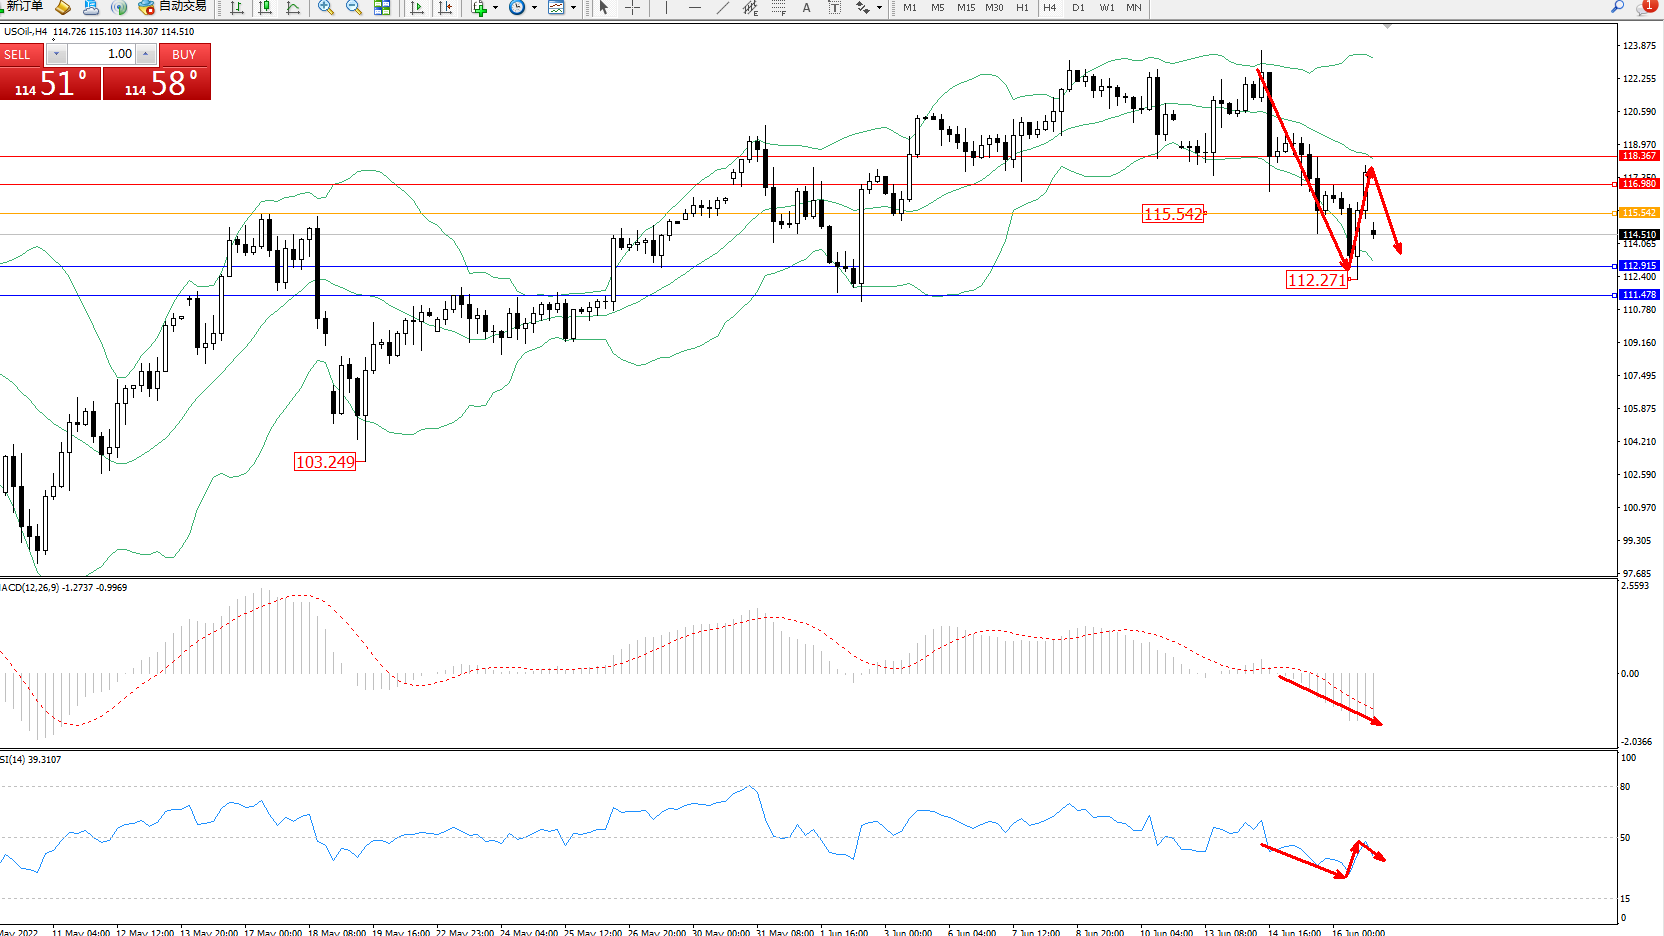Viewport: 1664px width, 936px height.
Task: Expand the chart templates dropdown
Action: 573,8
